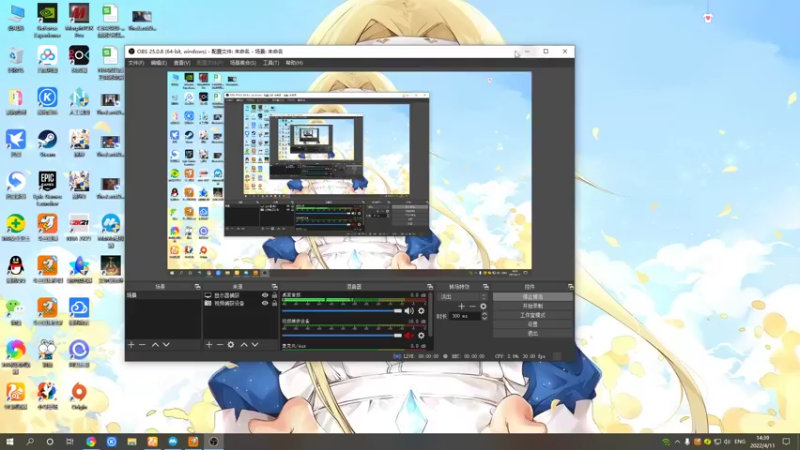This screenshot has width=800, height=450.
Task: Open the Tools menu in OBS
Action: pyautogui.click(x=271, y=63)
